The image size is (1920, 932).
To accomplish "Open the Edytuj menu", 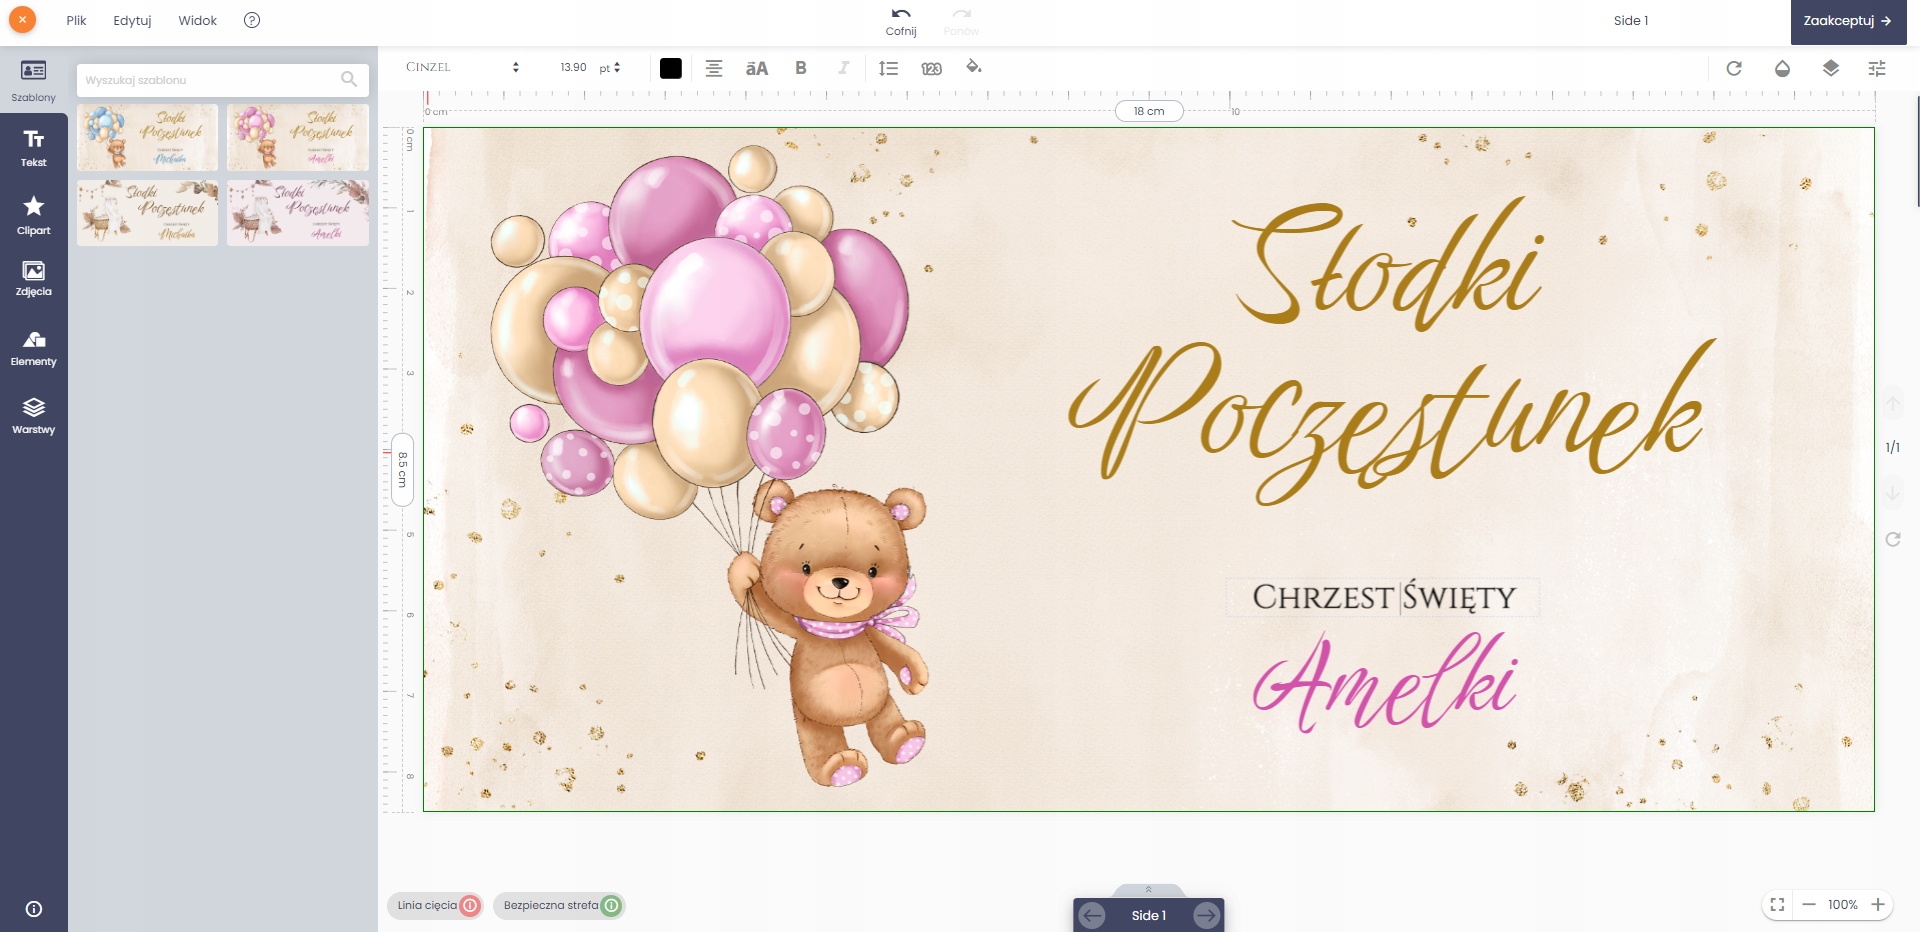I will coord(132,20).
